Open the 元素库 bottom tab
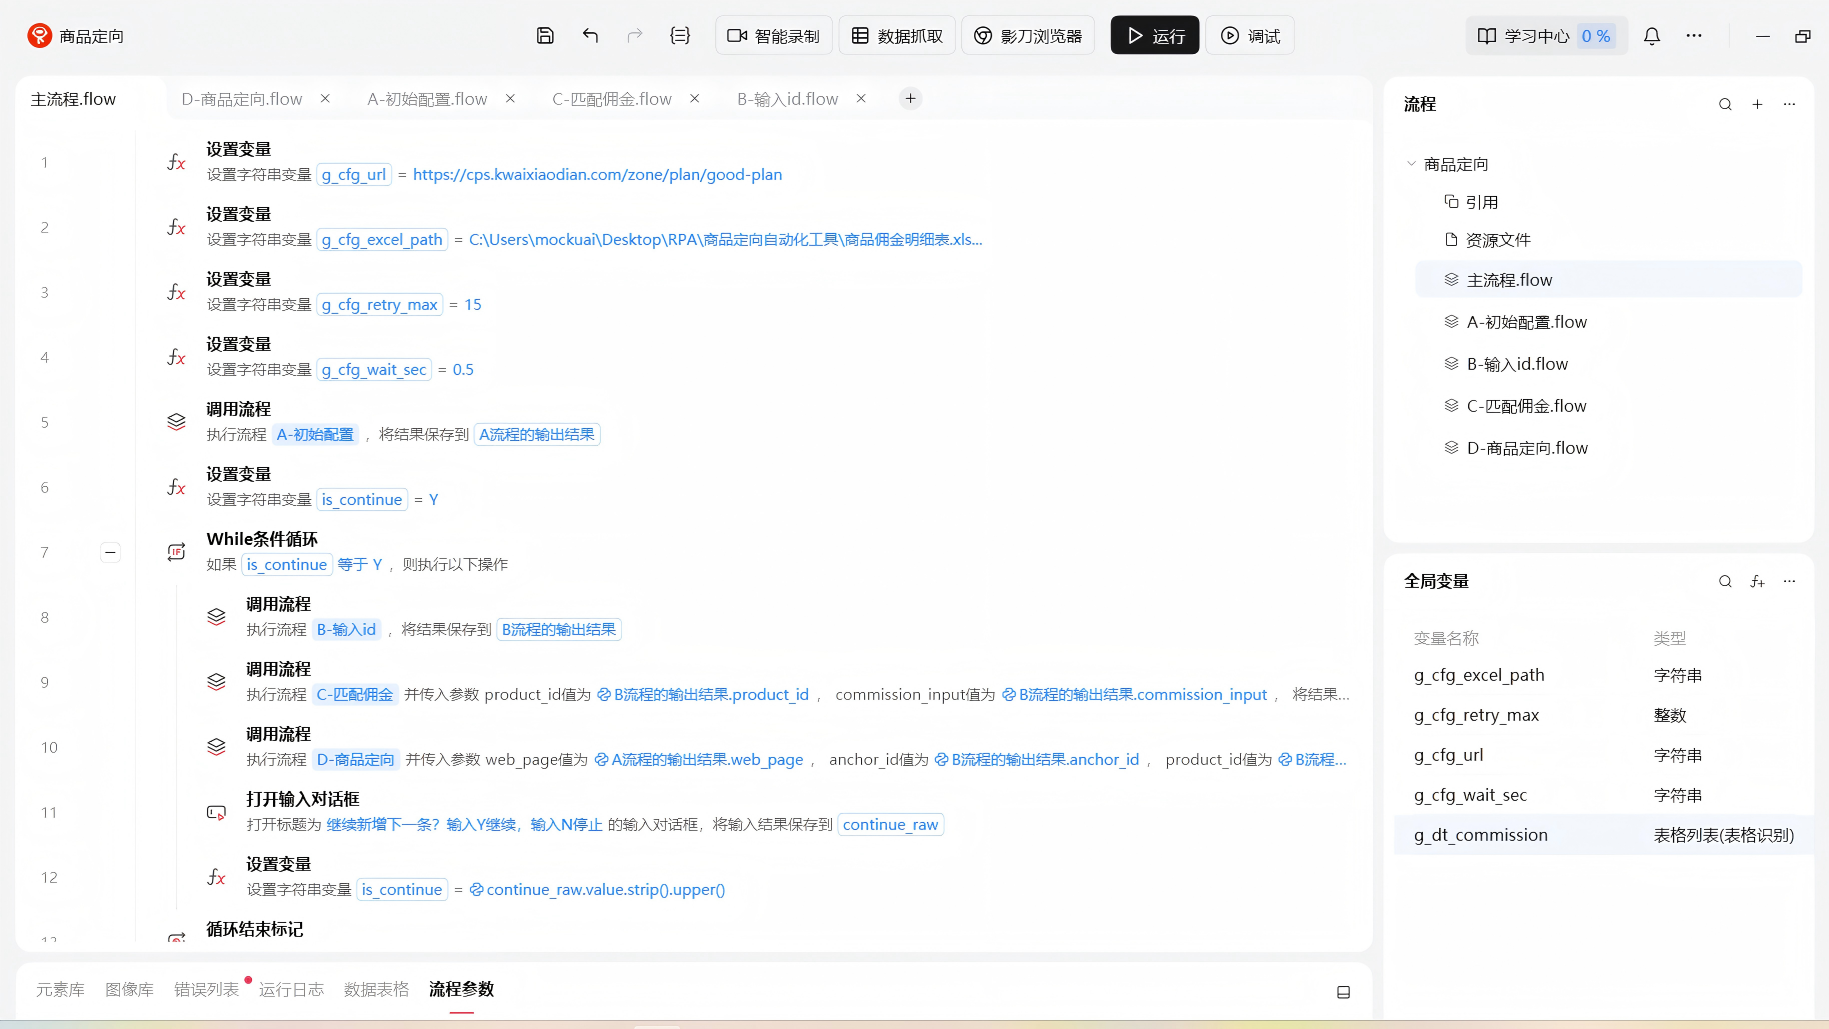The height and width of the screenshot is (1029, 1829). point(60,989)
